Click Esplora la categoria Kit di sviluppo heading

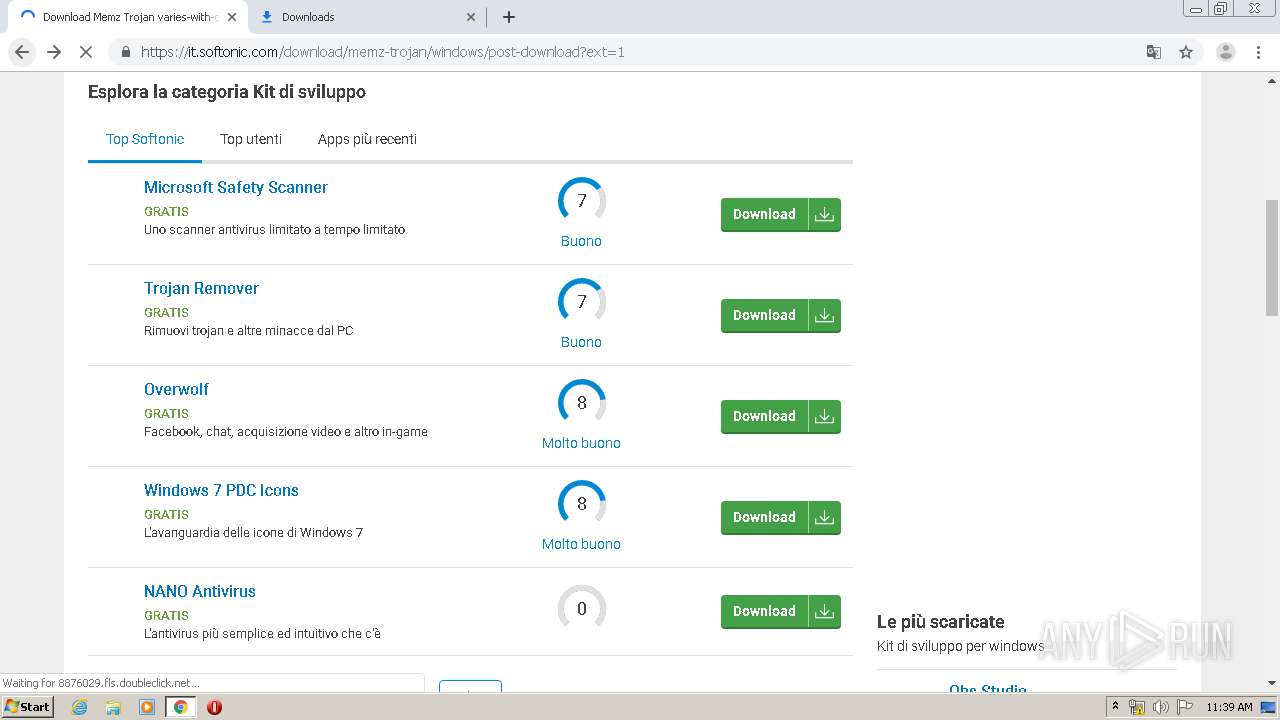(227, 92)
